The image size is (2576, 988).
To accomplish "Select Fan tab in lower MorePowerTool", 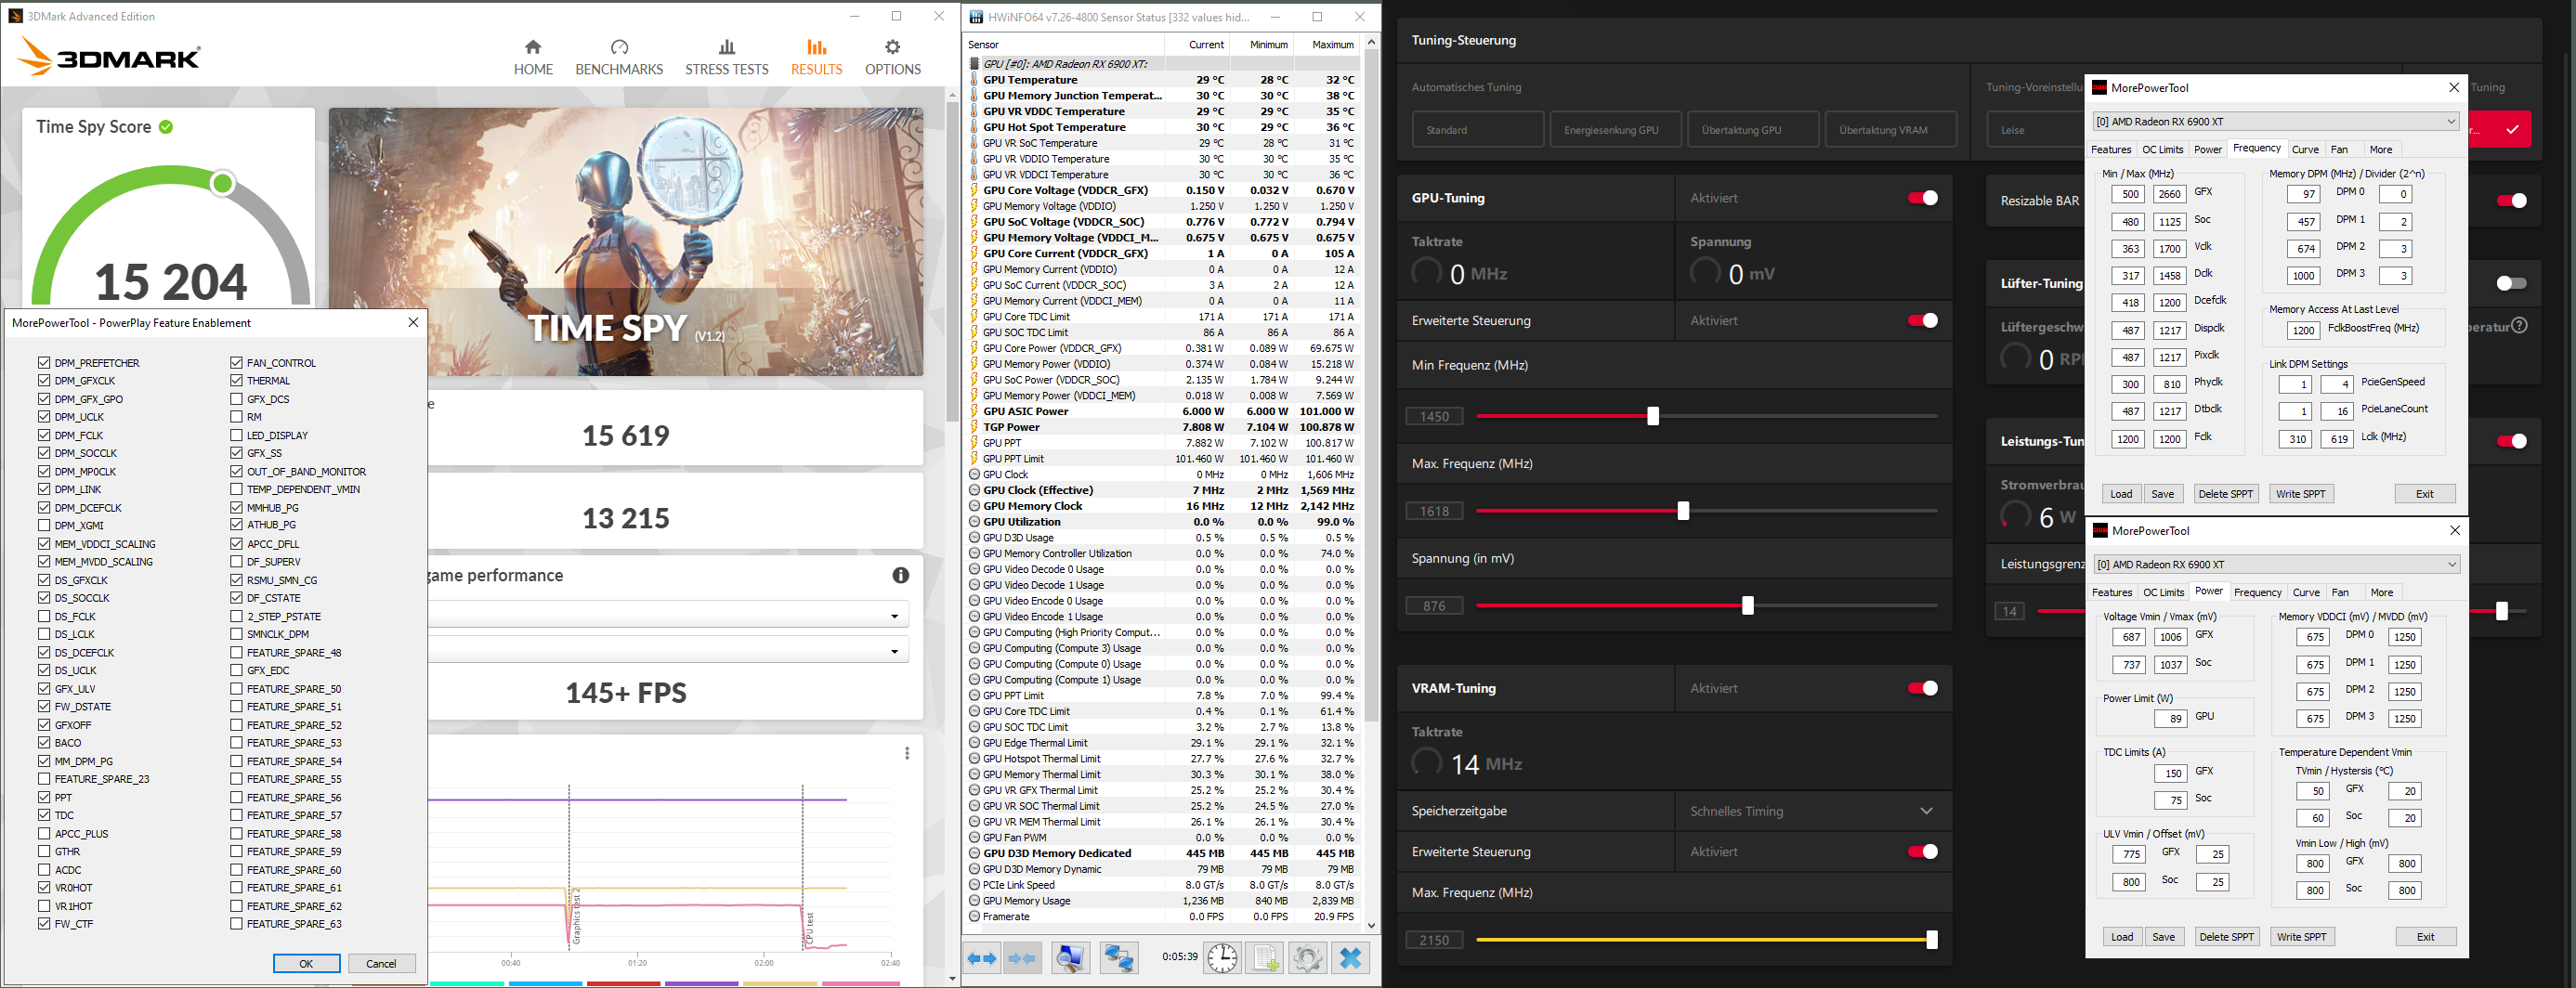I will click(2340, 592).
